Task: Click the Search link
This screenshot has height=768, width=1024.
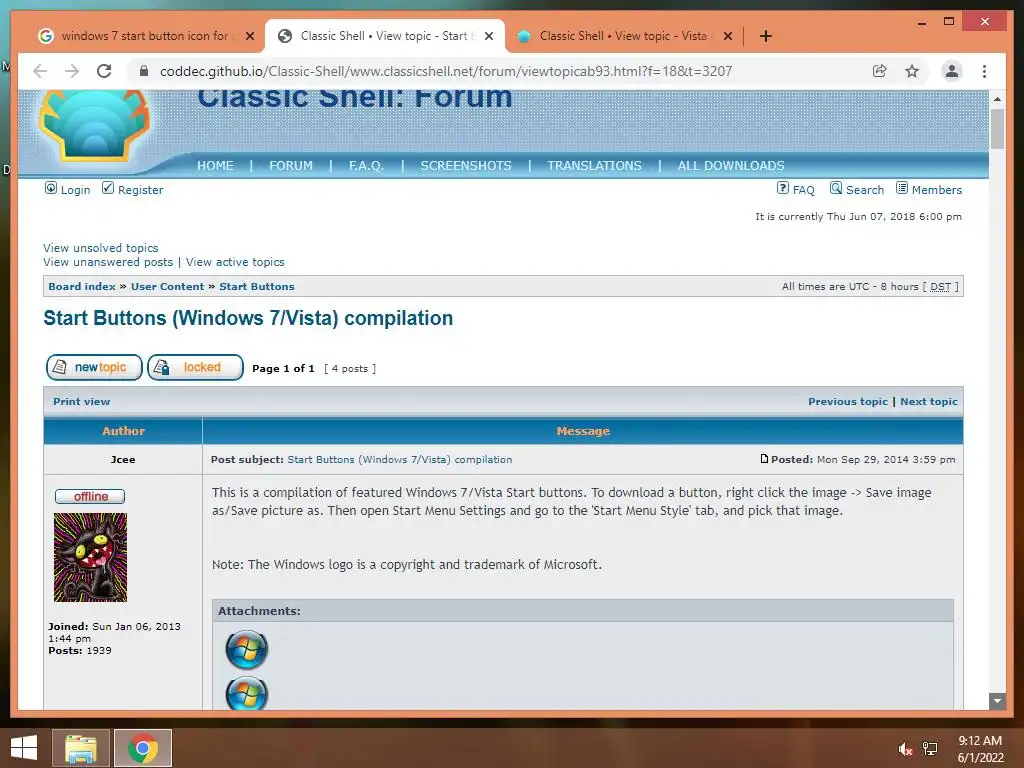Action: (865, 190)
